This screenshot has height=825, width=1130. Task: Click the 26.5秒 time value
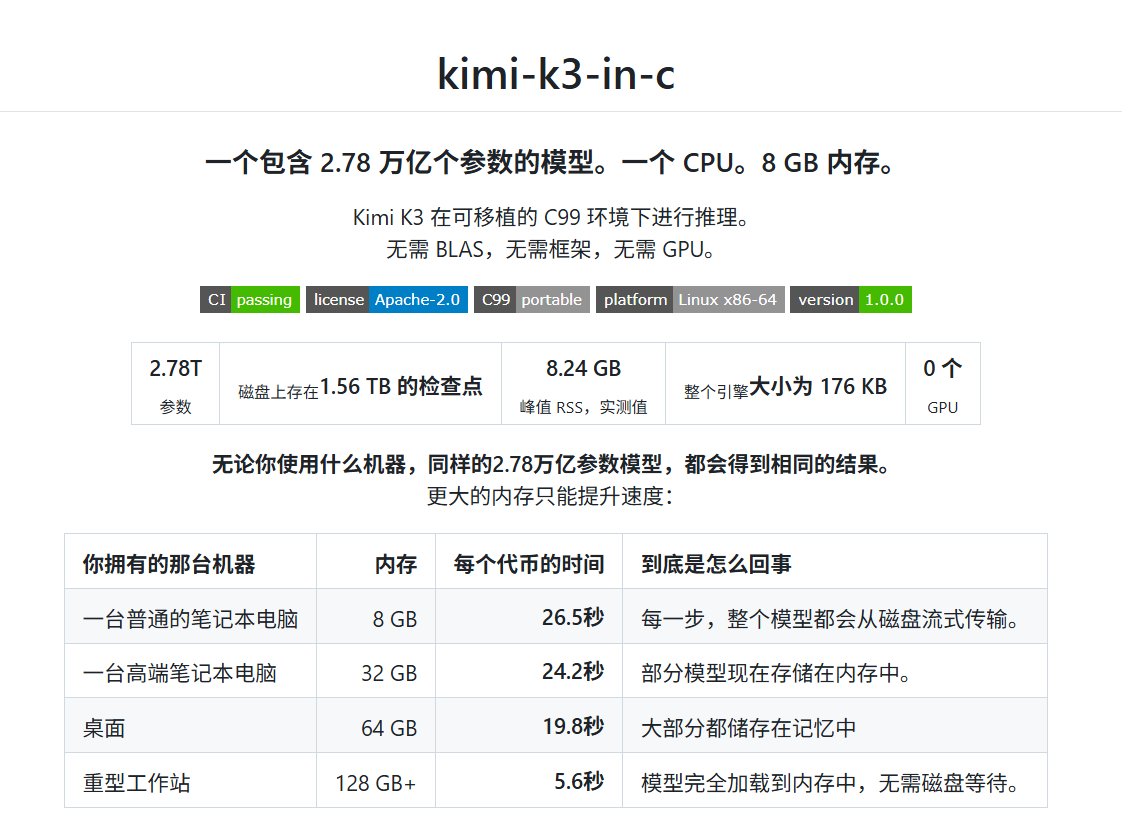point(573,617)
